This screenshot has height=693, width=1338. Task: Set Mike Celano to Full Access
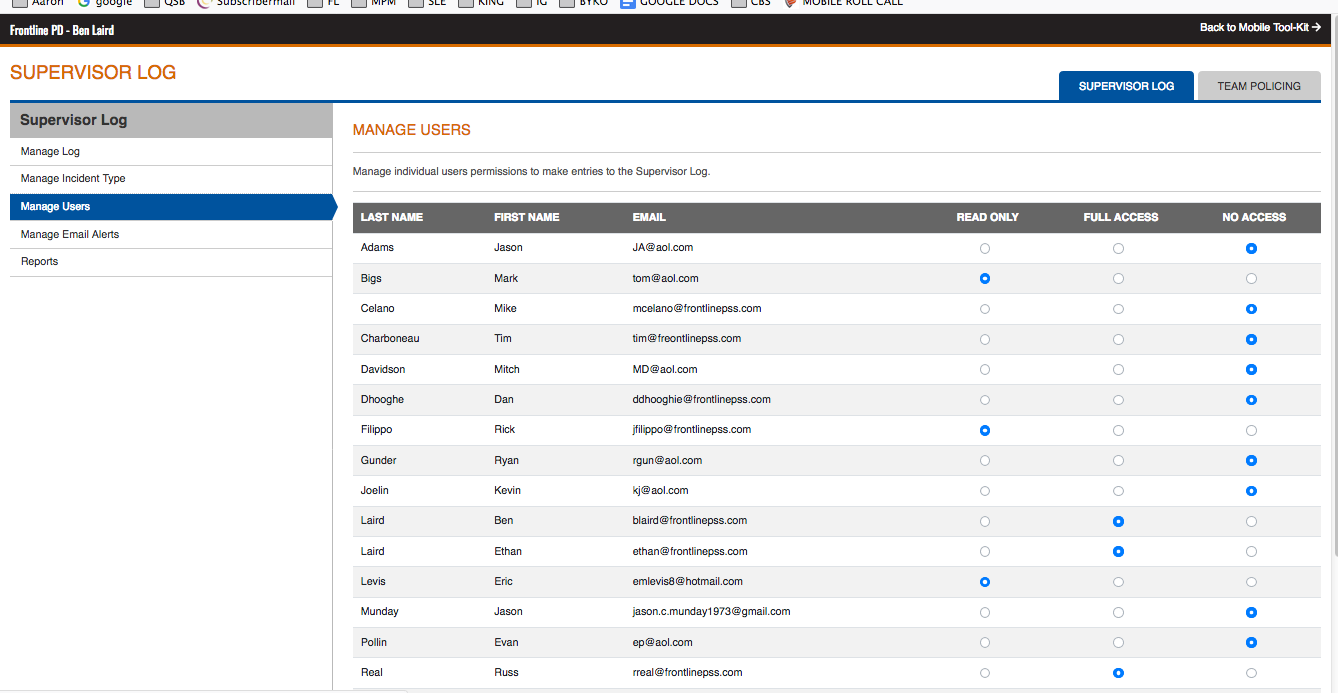click(1118, 309)
